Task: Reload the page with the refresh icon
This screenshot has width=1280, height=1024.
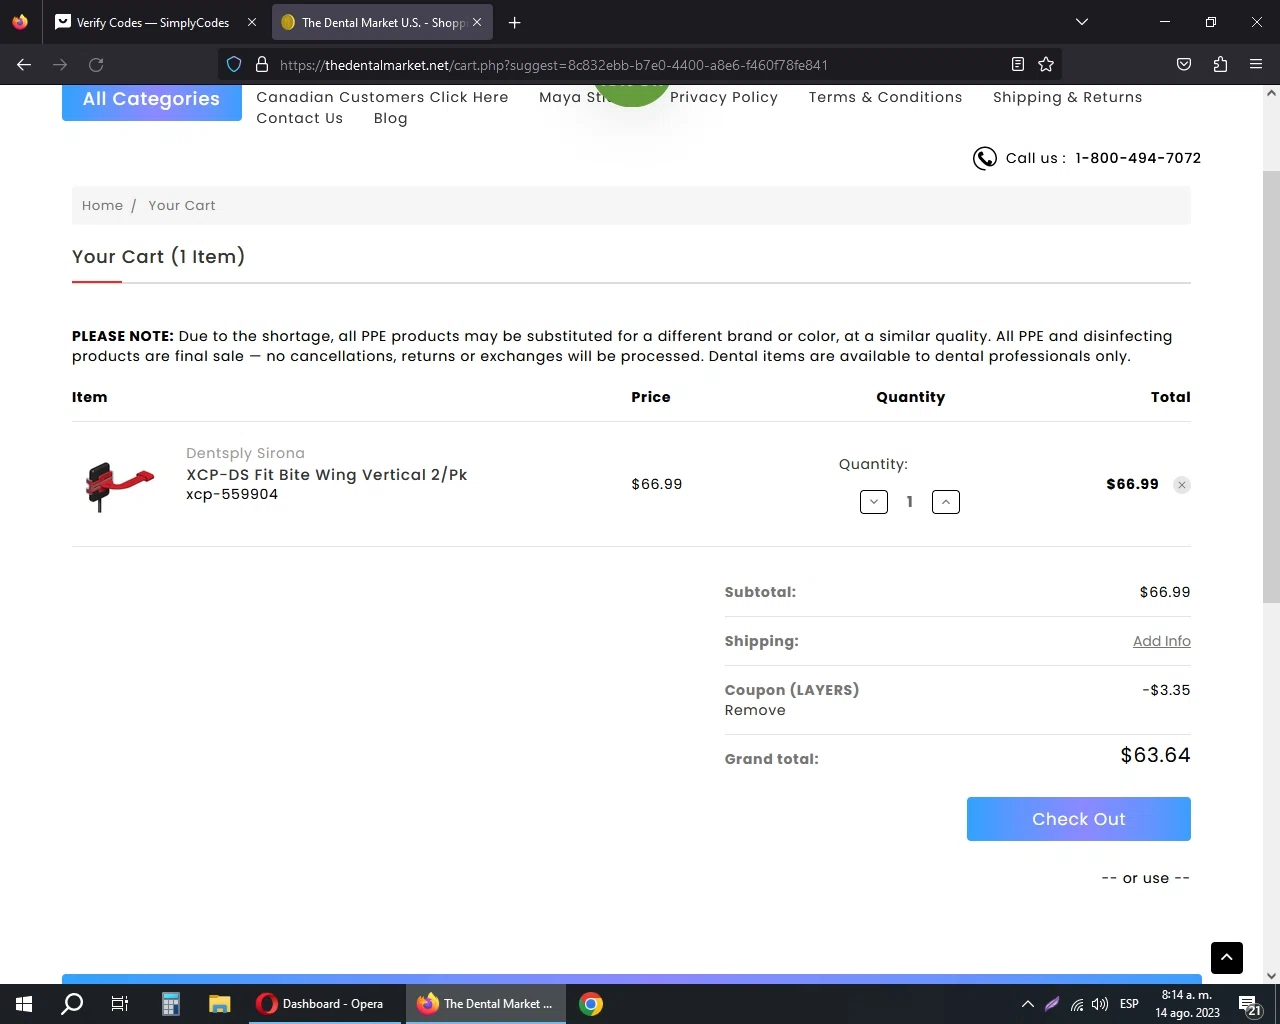Action: pyautogui.click(x=96, y=65)
